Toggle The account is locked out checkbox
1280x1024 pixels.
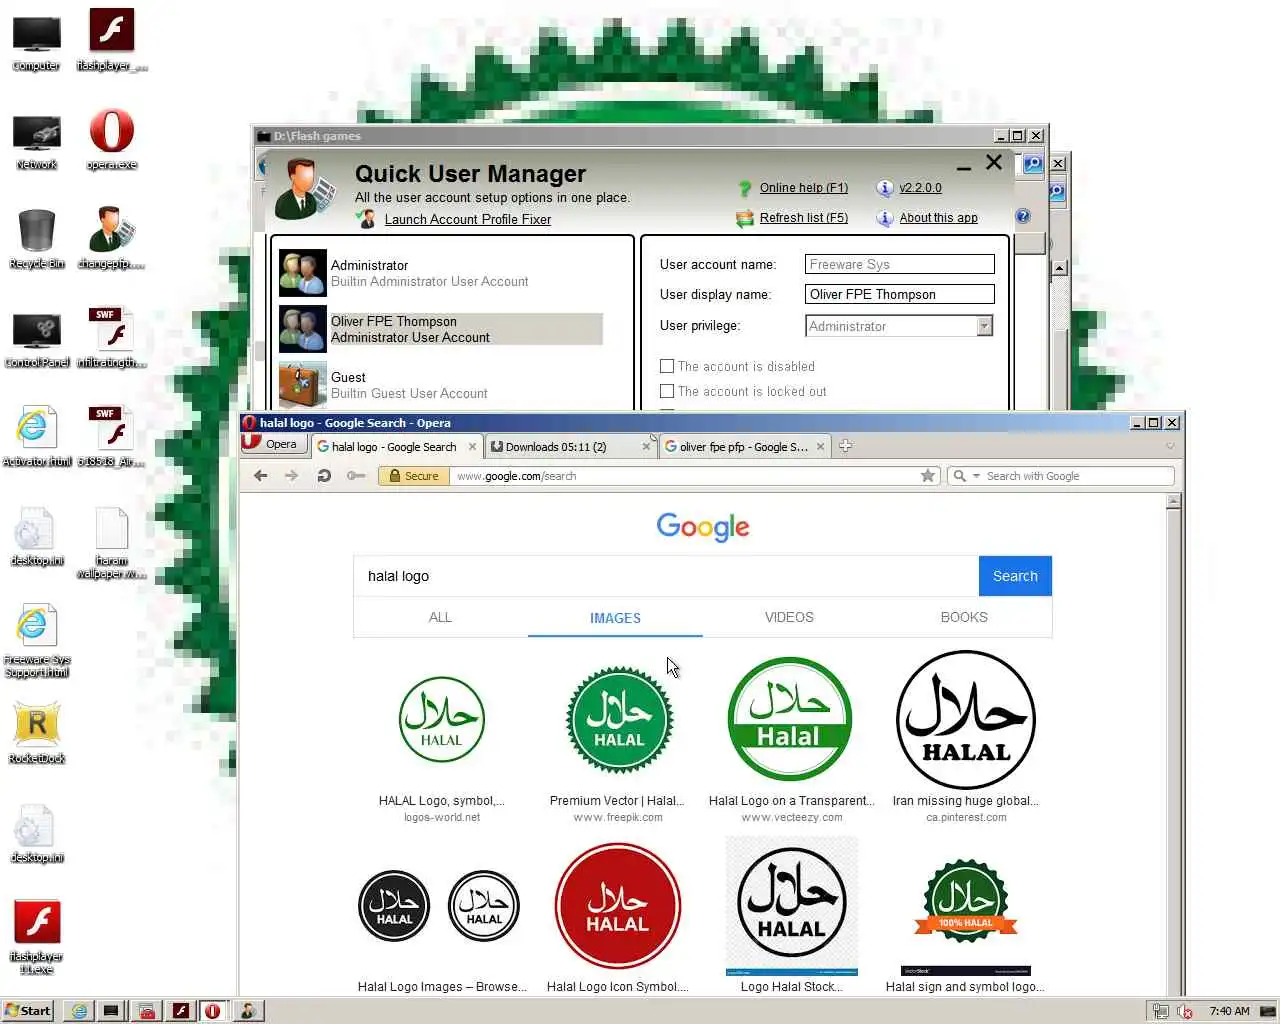[x=667, y=391]
